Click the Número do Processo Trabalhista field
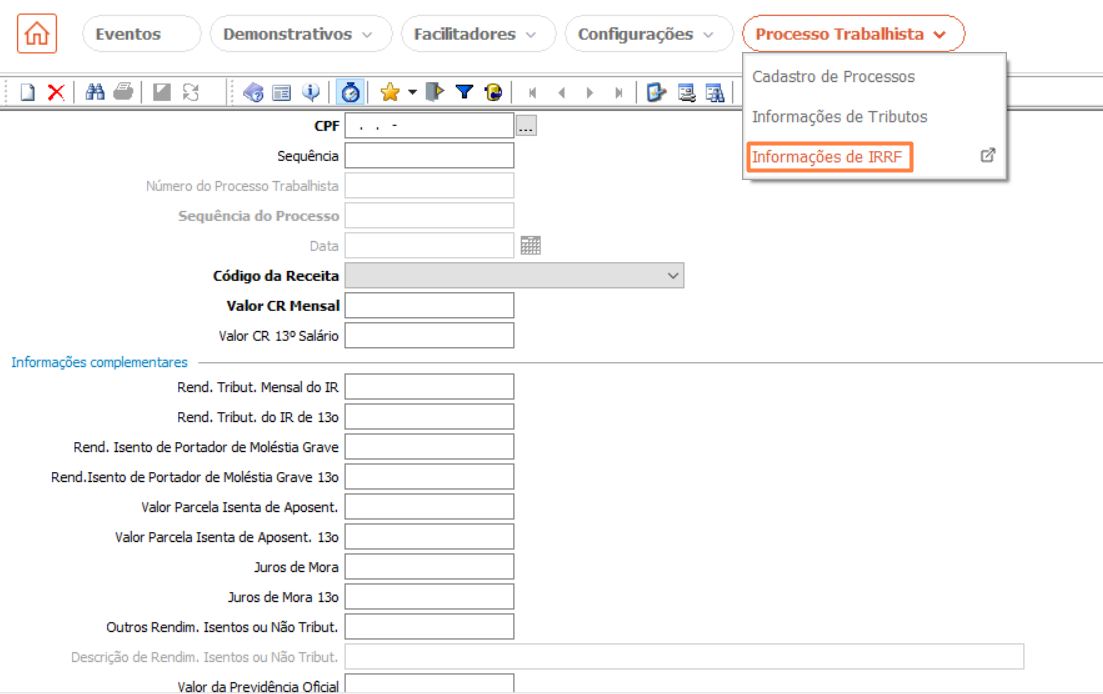 [429, 186]
